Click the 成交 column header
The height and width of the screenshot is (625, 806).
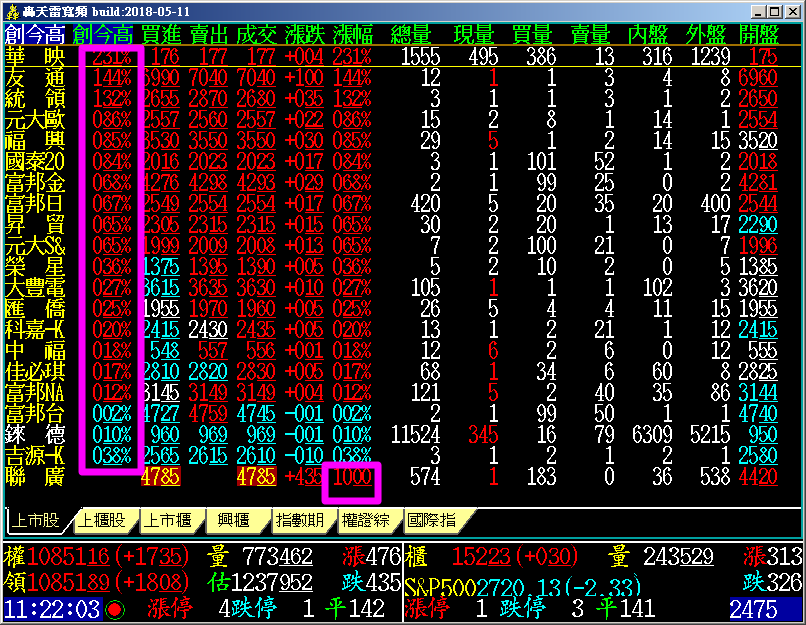[x=257, y=34]
